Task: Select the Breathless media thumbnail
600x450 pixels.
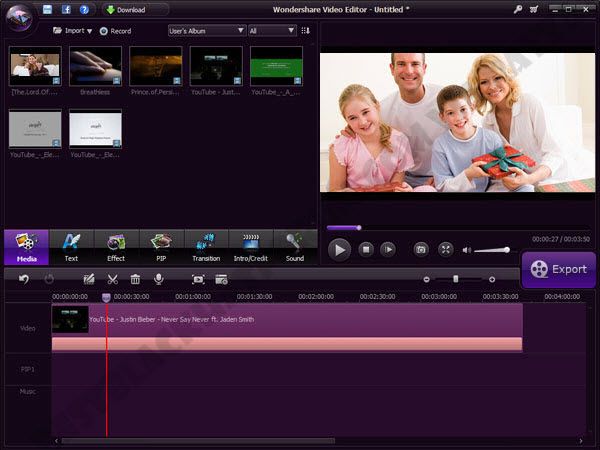Action: (95, 66)
